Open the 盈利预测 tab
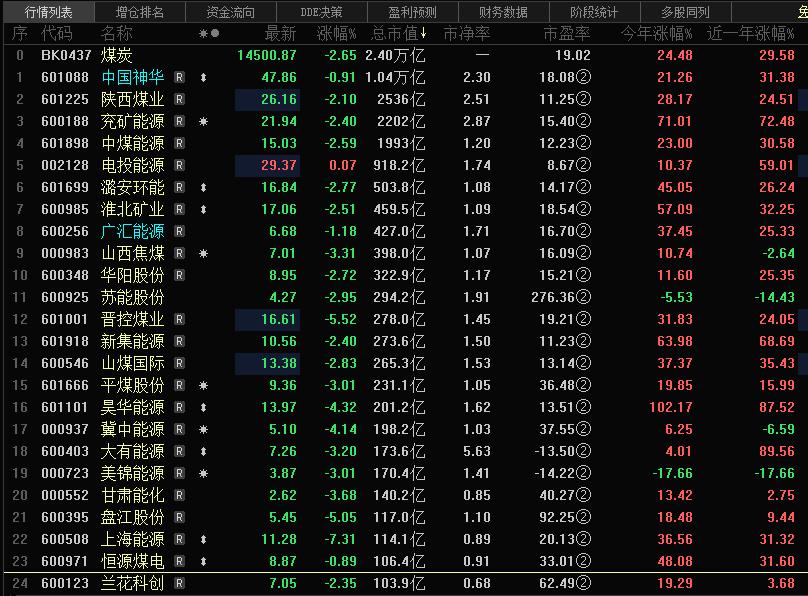Viewport: 808px width, 596px height. click(x=412, y=12)
